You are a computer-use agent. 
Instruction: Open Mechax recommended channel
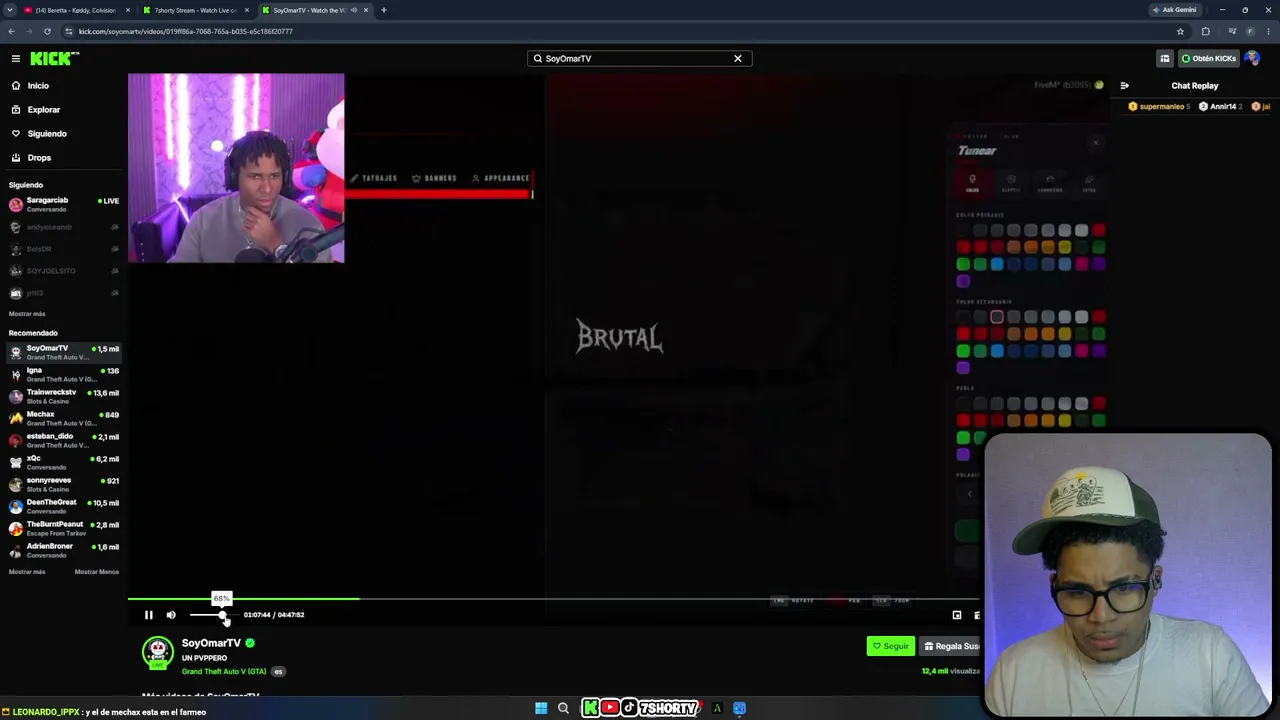[x=63, y=418]
